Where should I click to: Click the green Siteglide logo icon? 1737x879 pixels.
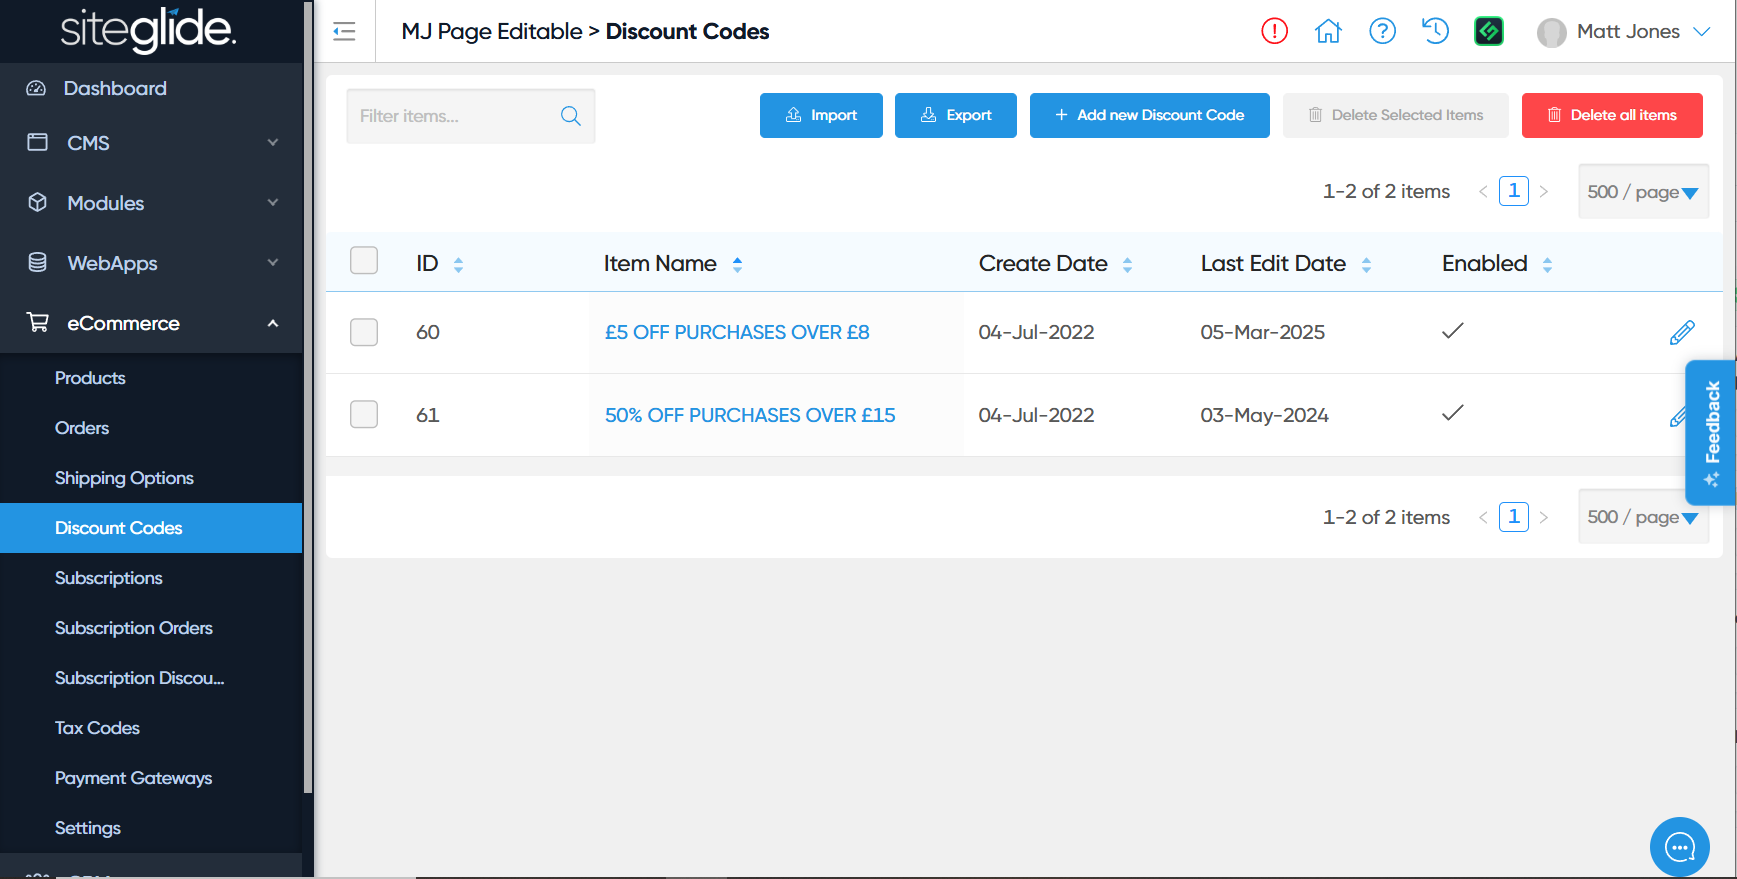click(1489, 31)
